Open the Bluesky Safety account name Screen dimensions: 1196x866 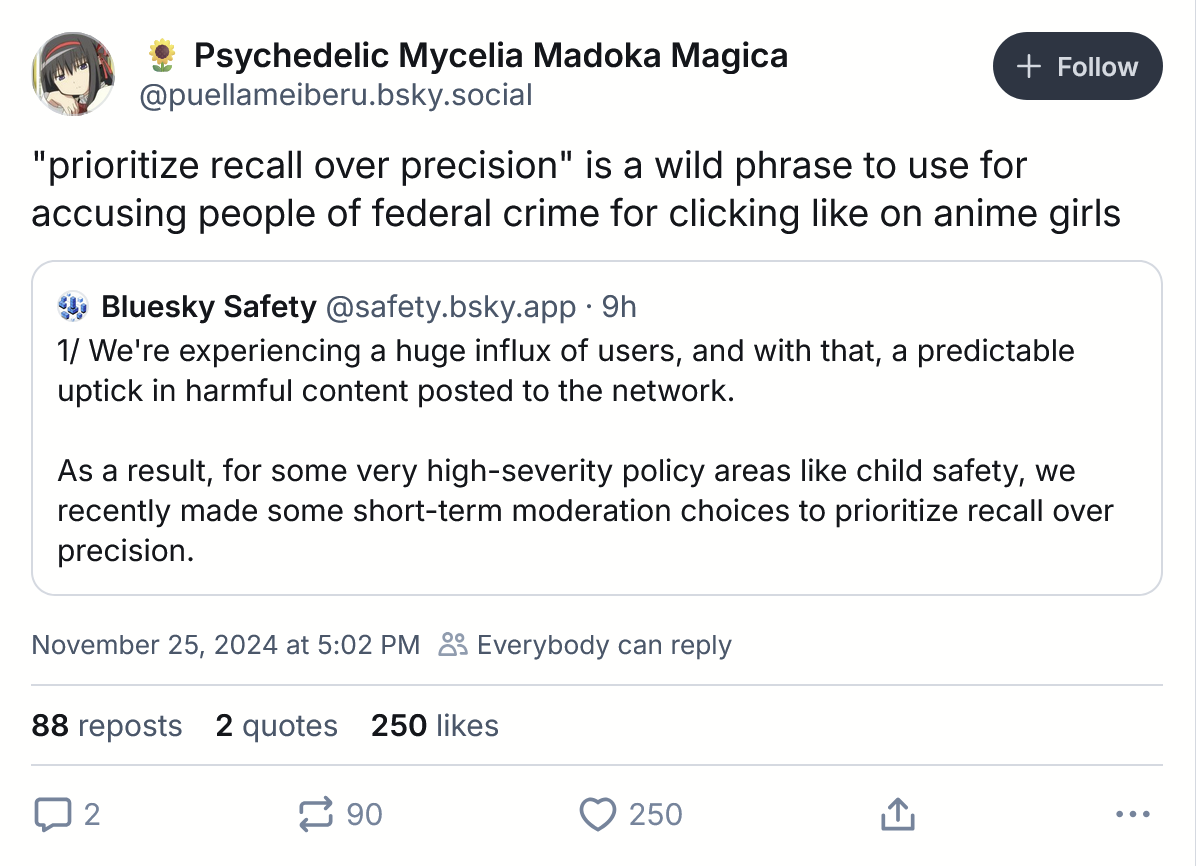(208, 306)
